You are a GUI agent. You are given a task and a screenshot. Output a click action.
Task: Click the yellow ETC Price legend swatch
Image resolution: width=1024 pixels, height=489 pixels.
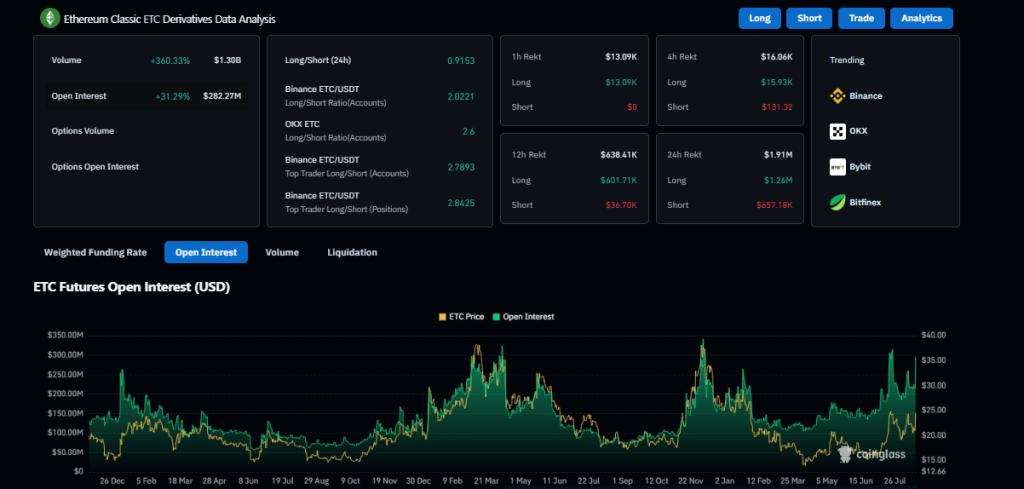442,317
